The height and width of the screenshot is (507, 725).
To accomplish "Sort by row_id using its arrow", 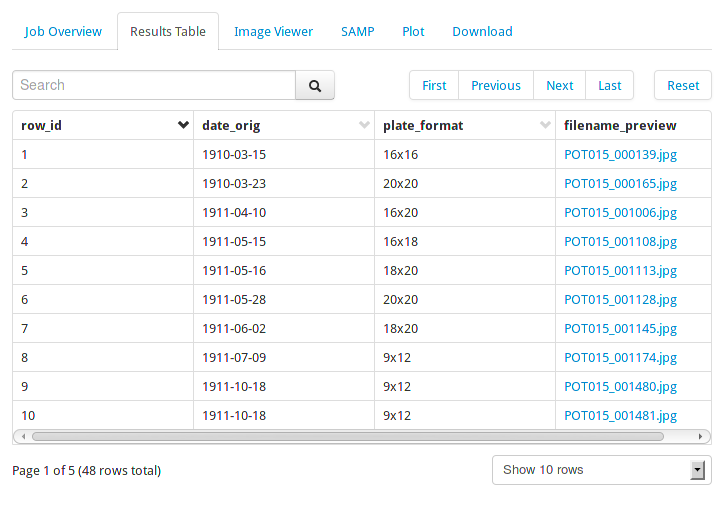I will coord(184,125).
